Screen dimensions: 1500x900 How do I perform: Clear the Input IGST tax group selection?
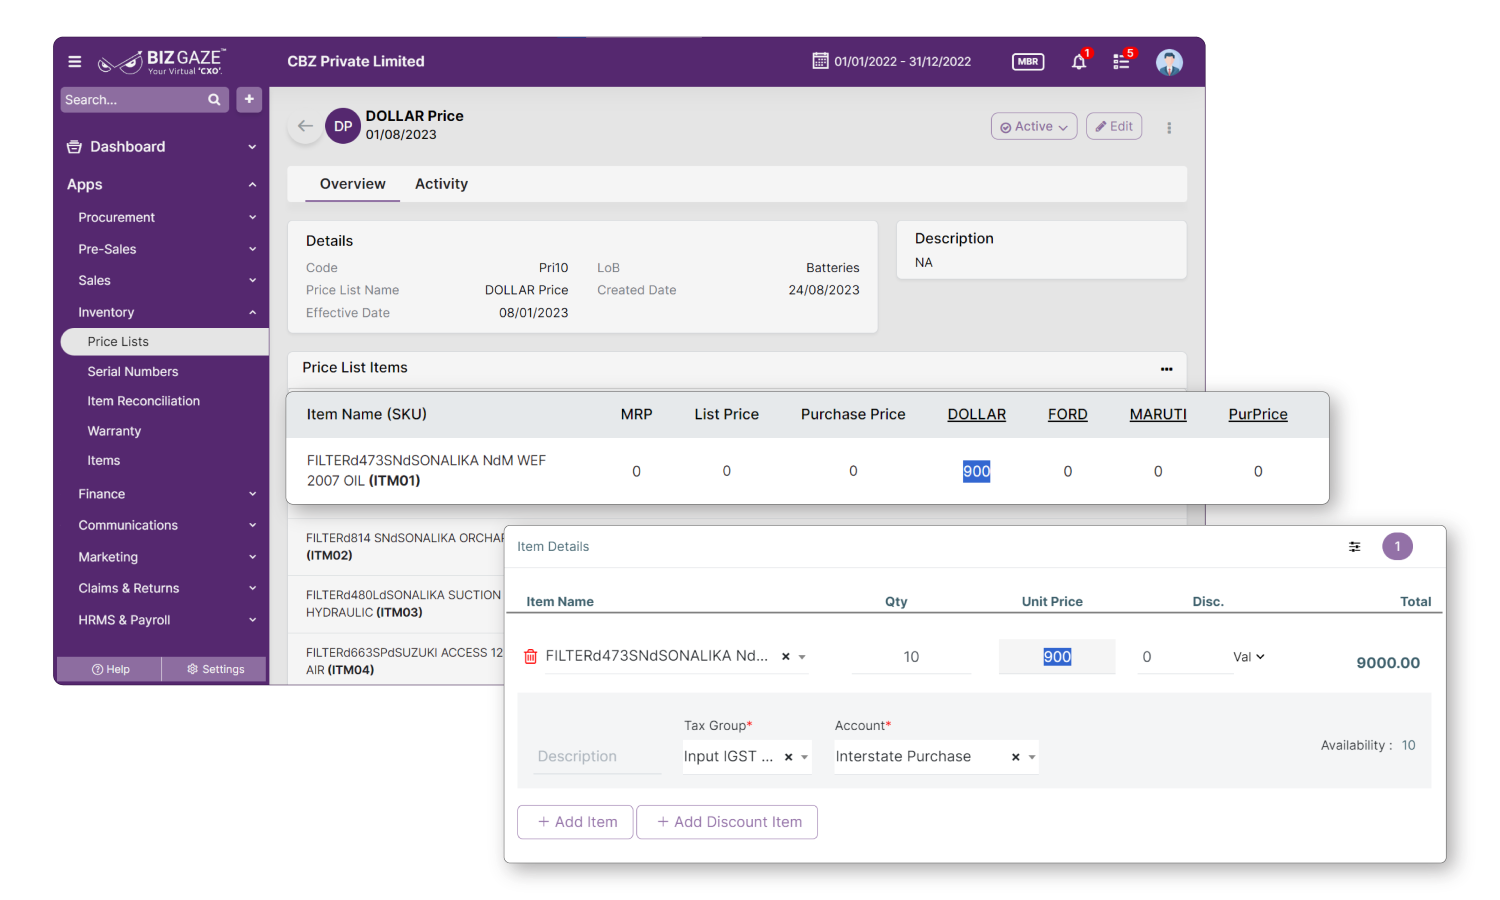789,757
